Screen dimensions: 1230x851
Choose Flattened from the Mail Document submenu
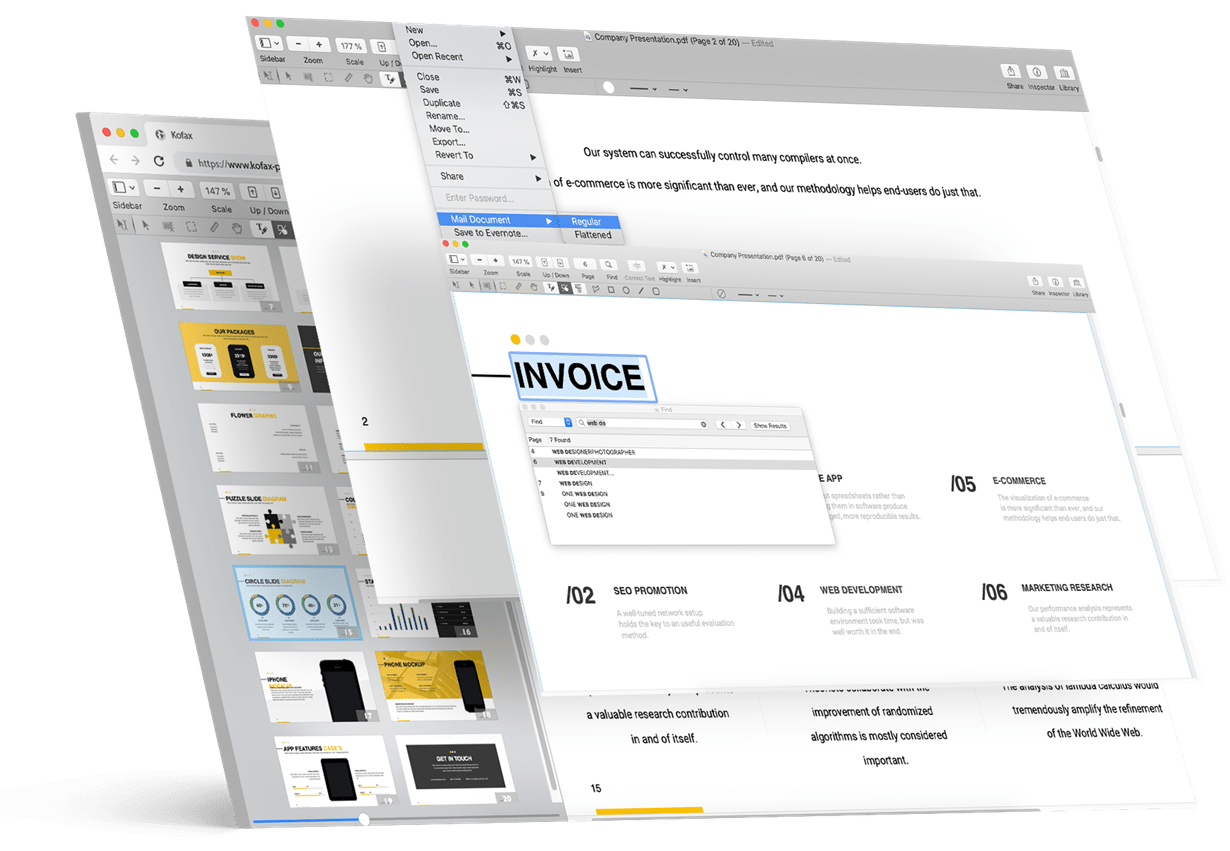click(593, 234)
